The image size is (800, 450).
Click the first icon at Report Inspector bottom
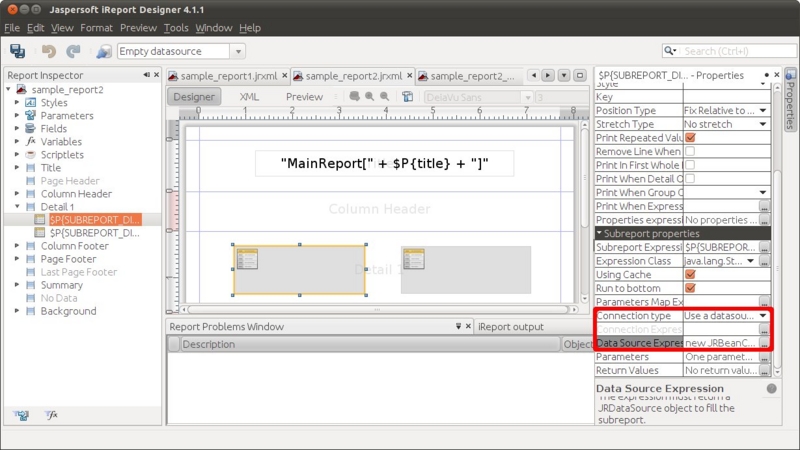tap(21, 415)
